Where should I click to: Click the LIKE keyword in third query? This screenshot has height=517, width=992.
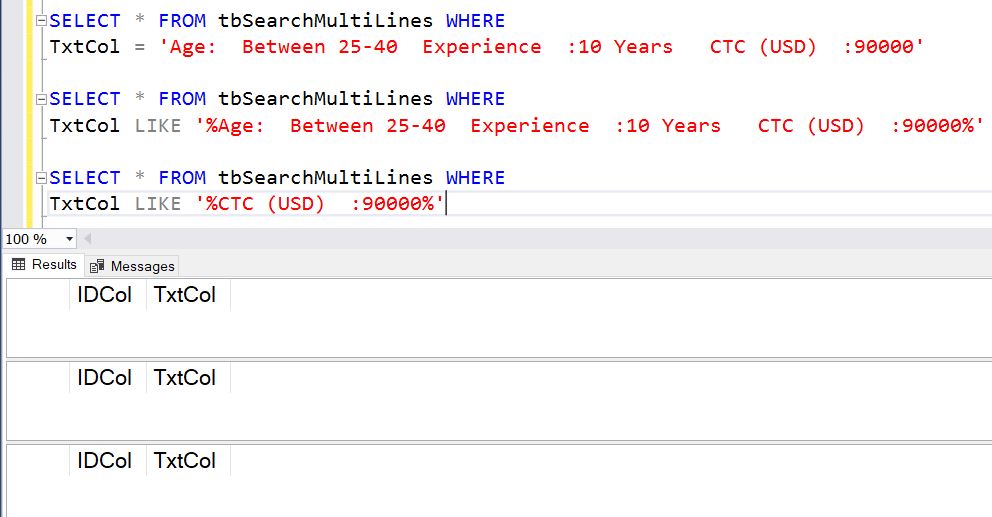158,204
